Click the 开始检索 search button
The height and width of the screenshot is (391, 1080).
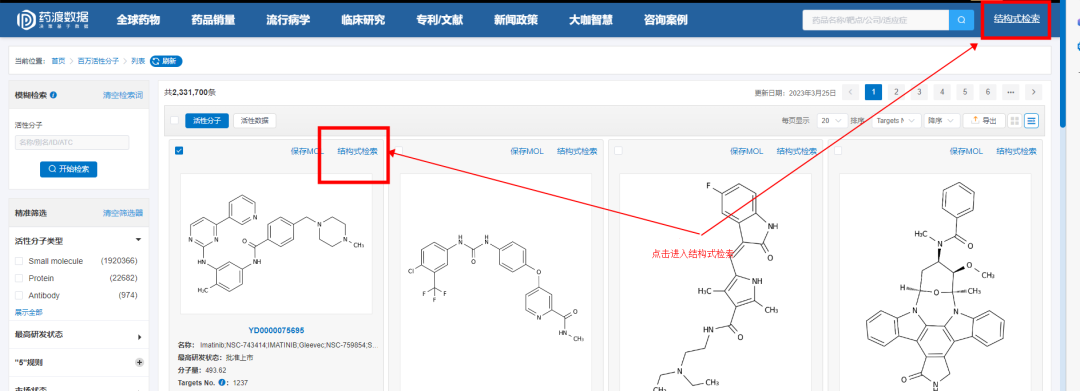pos(68,169)
